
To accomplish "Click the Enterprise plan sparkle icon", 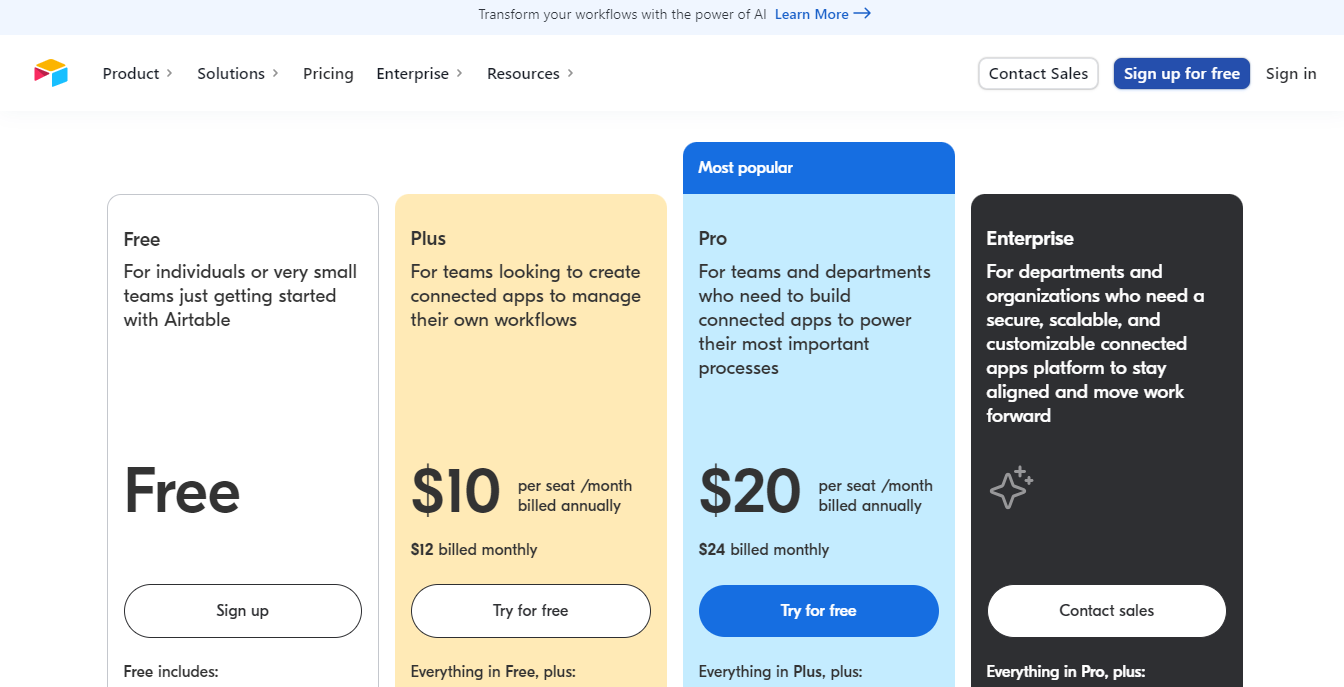I will [x=1011, y=487].
